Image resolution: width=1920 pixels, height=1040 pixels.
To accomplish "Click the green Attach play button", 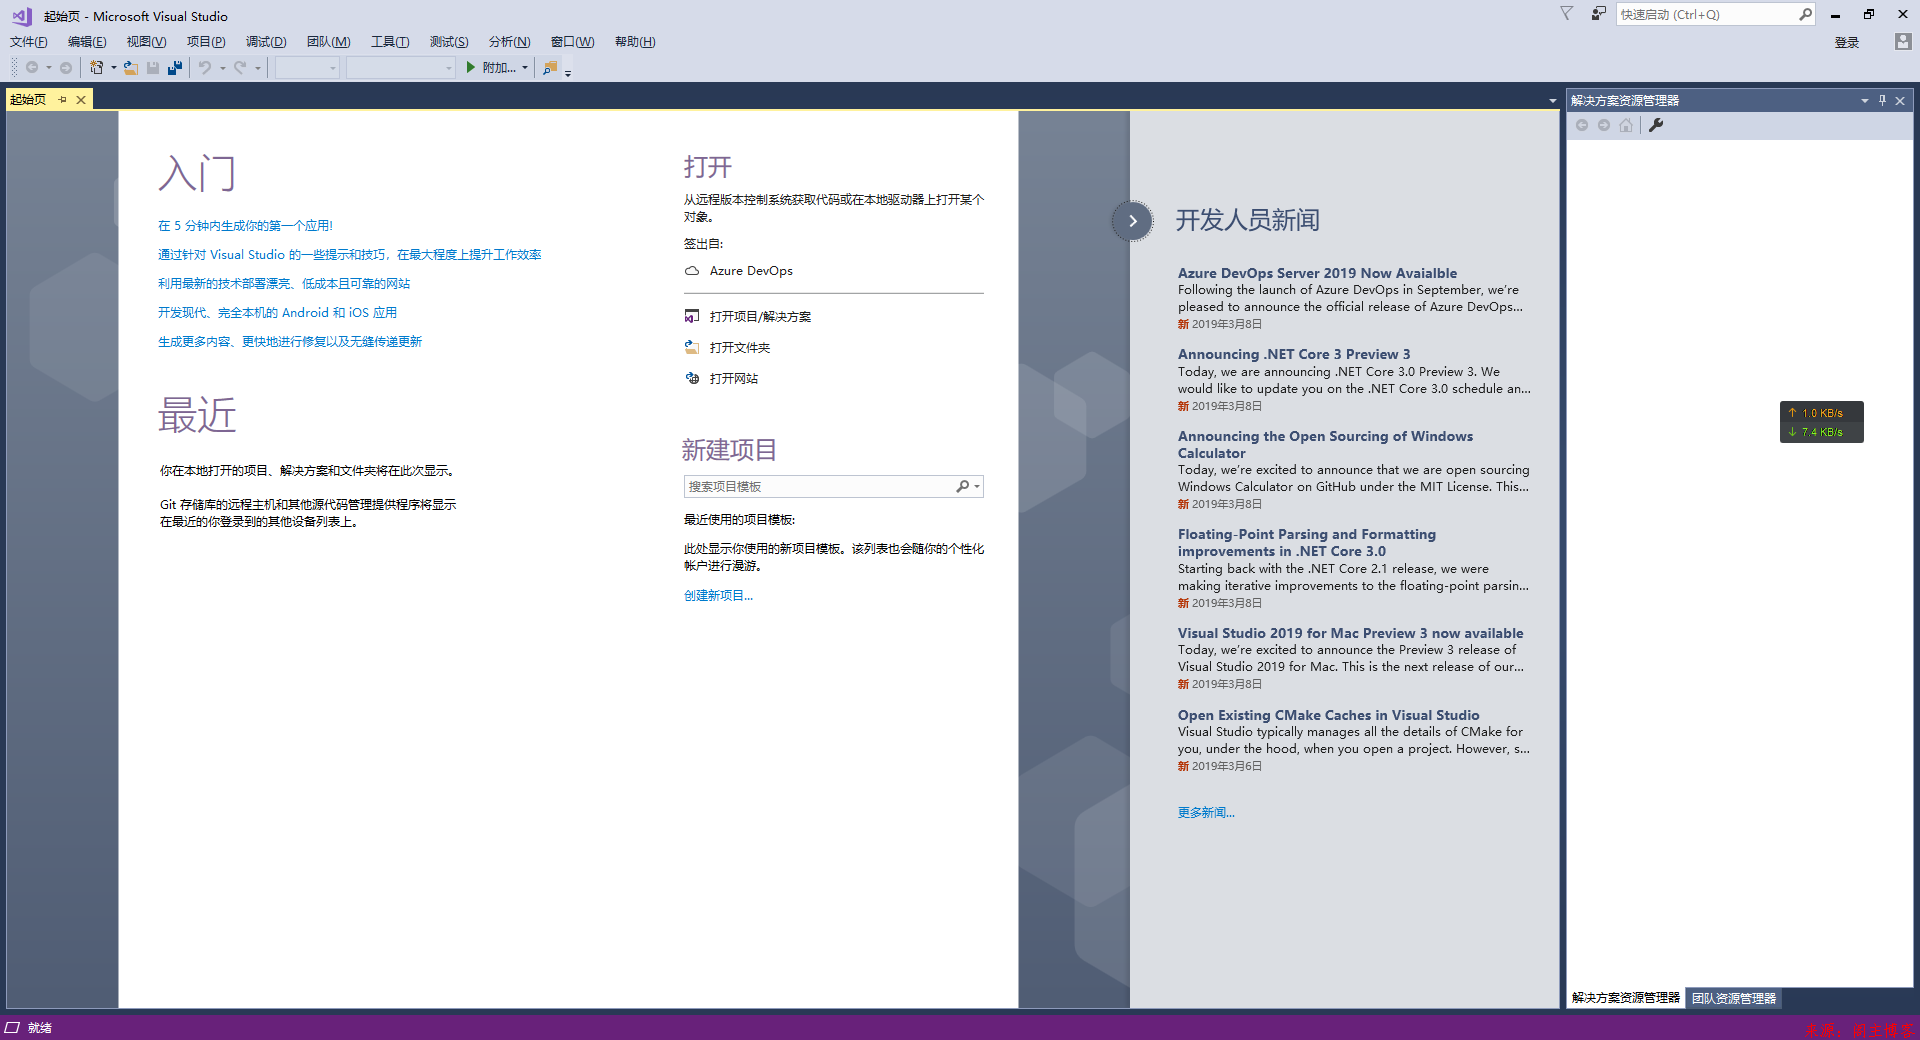I will tap(471, 68).
